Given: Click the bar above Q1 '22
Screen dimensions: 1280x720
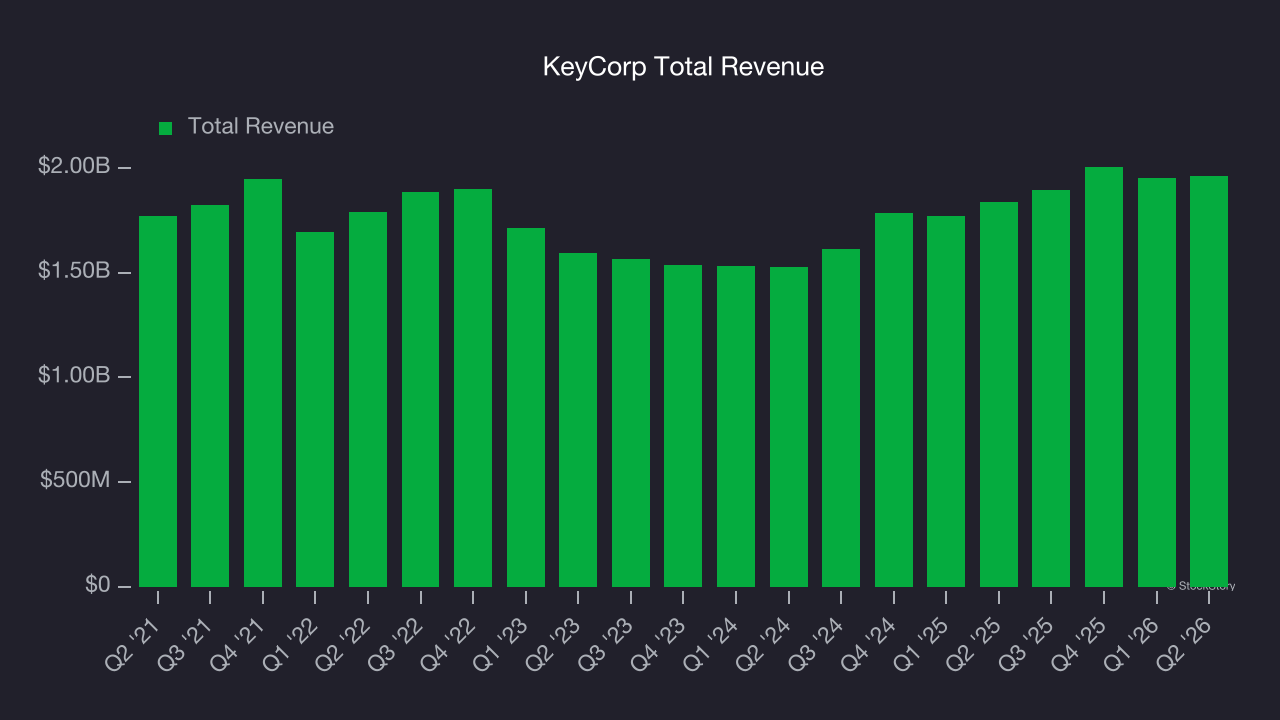Looking at the screenshot, I should point(315,410).
